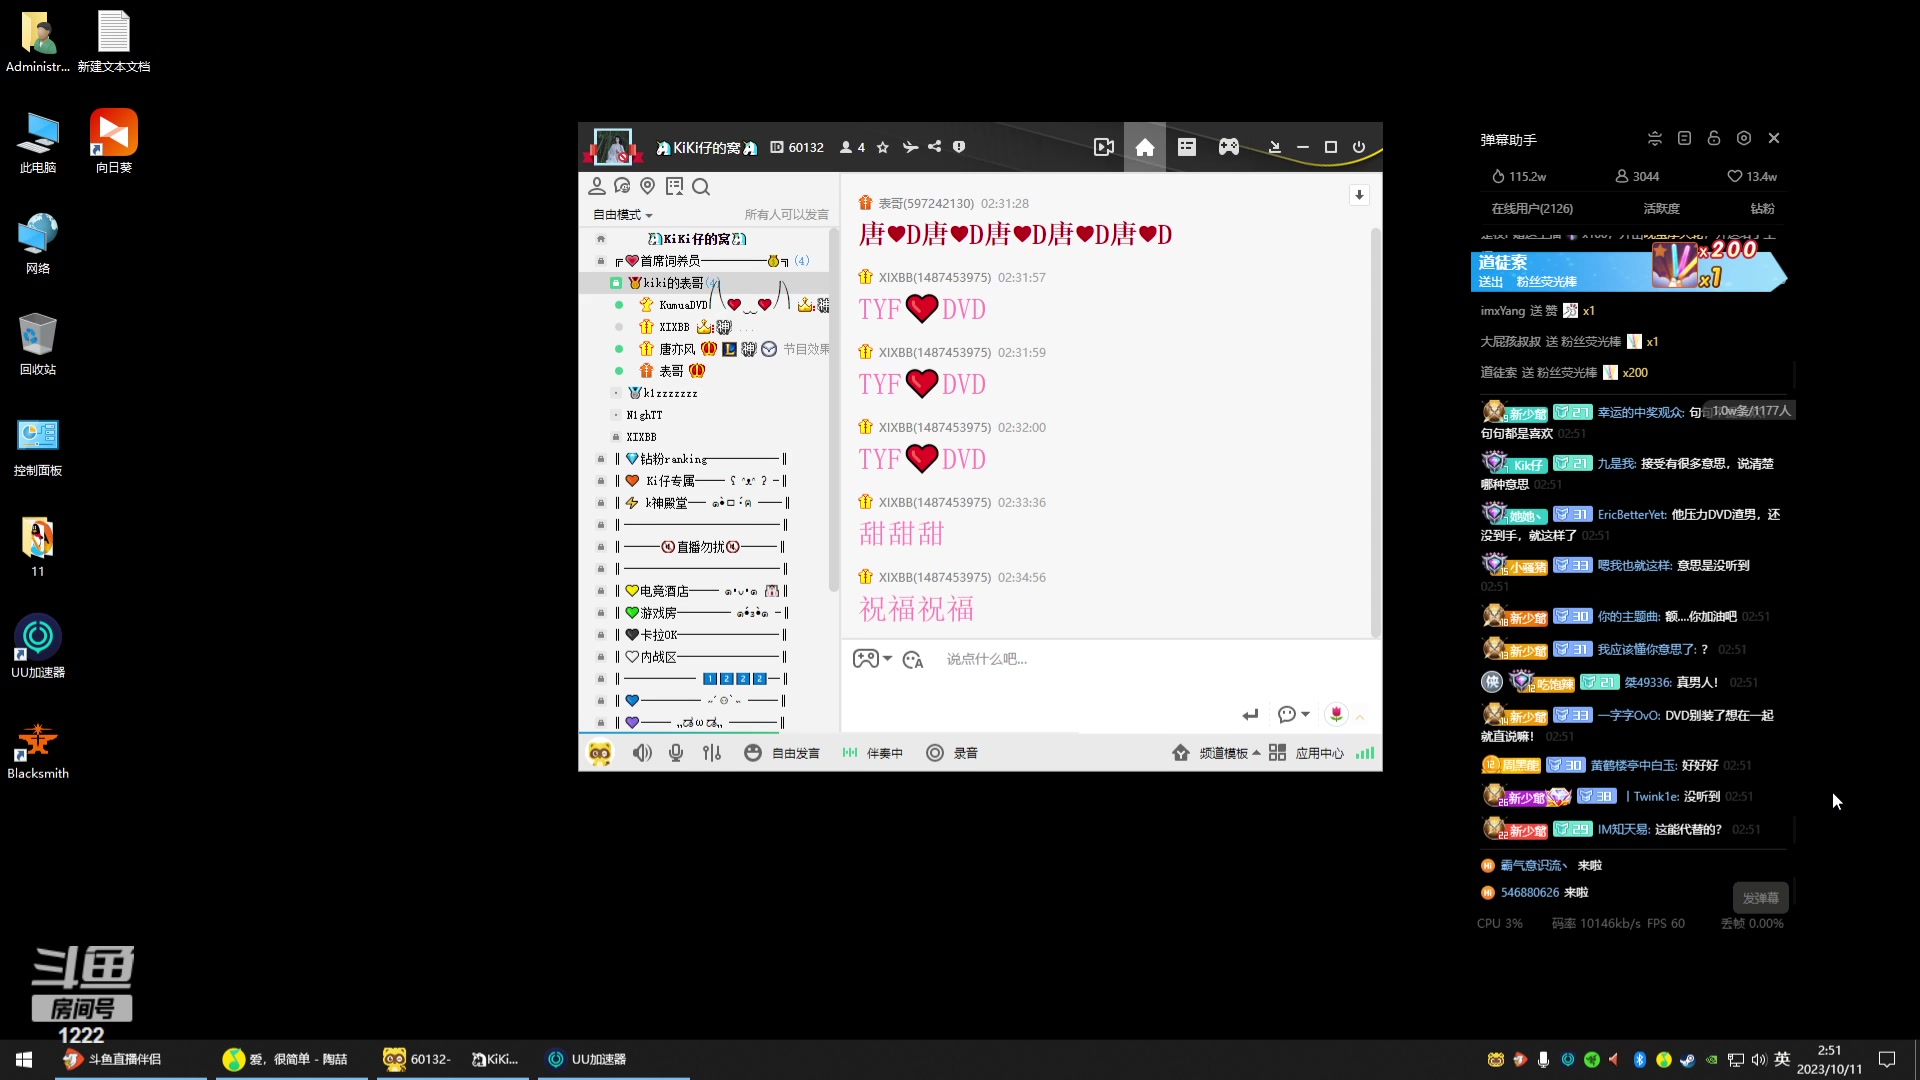This screenshot has height=1080, width=1920.
Task: Open the game controller icon in header
Action: pos(1229,147)
